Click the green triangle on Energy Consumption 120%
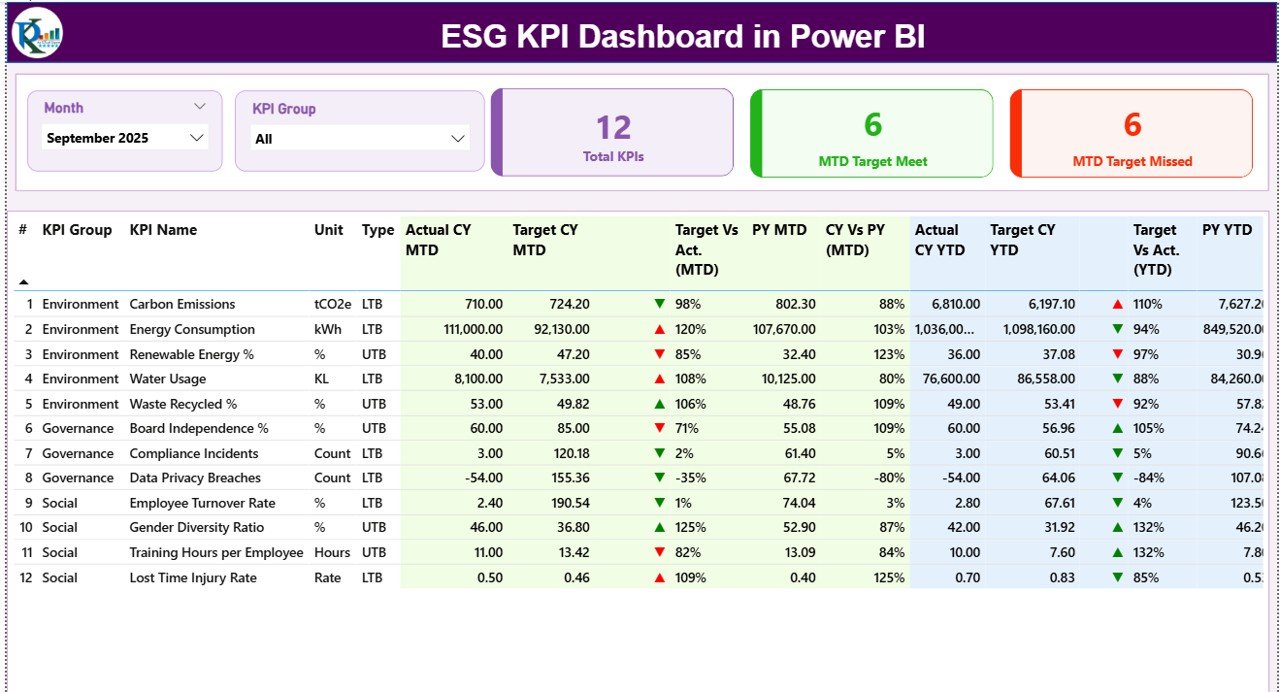Screen dimensions: 1280x692 point(657,328)
